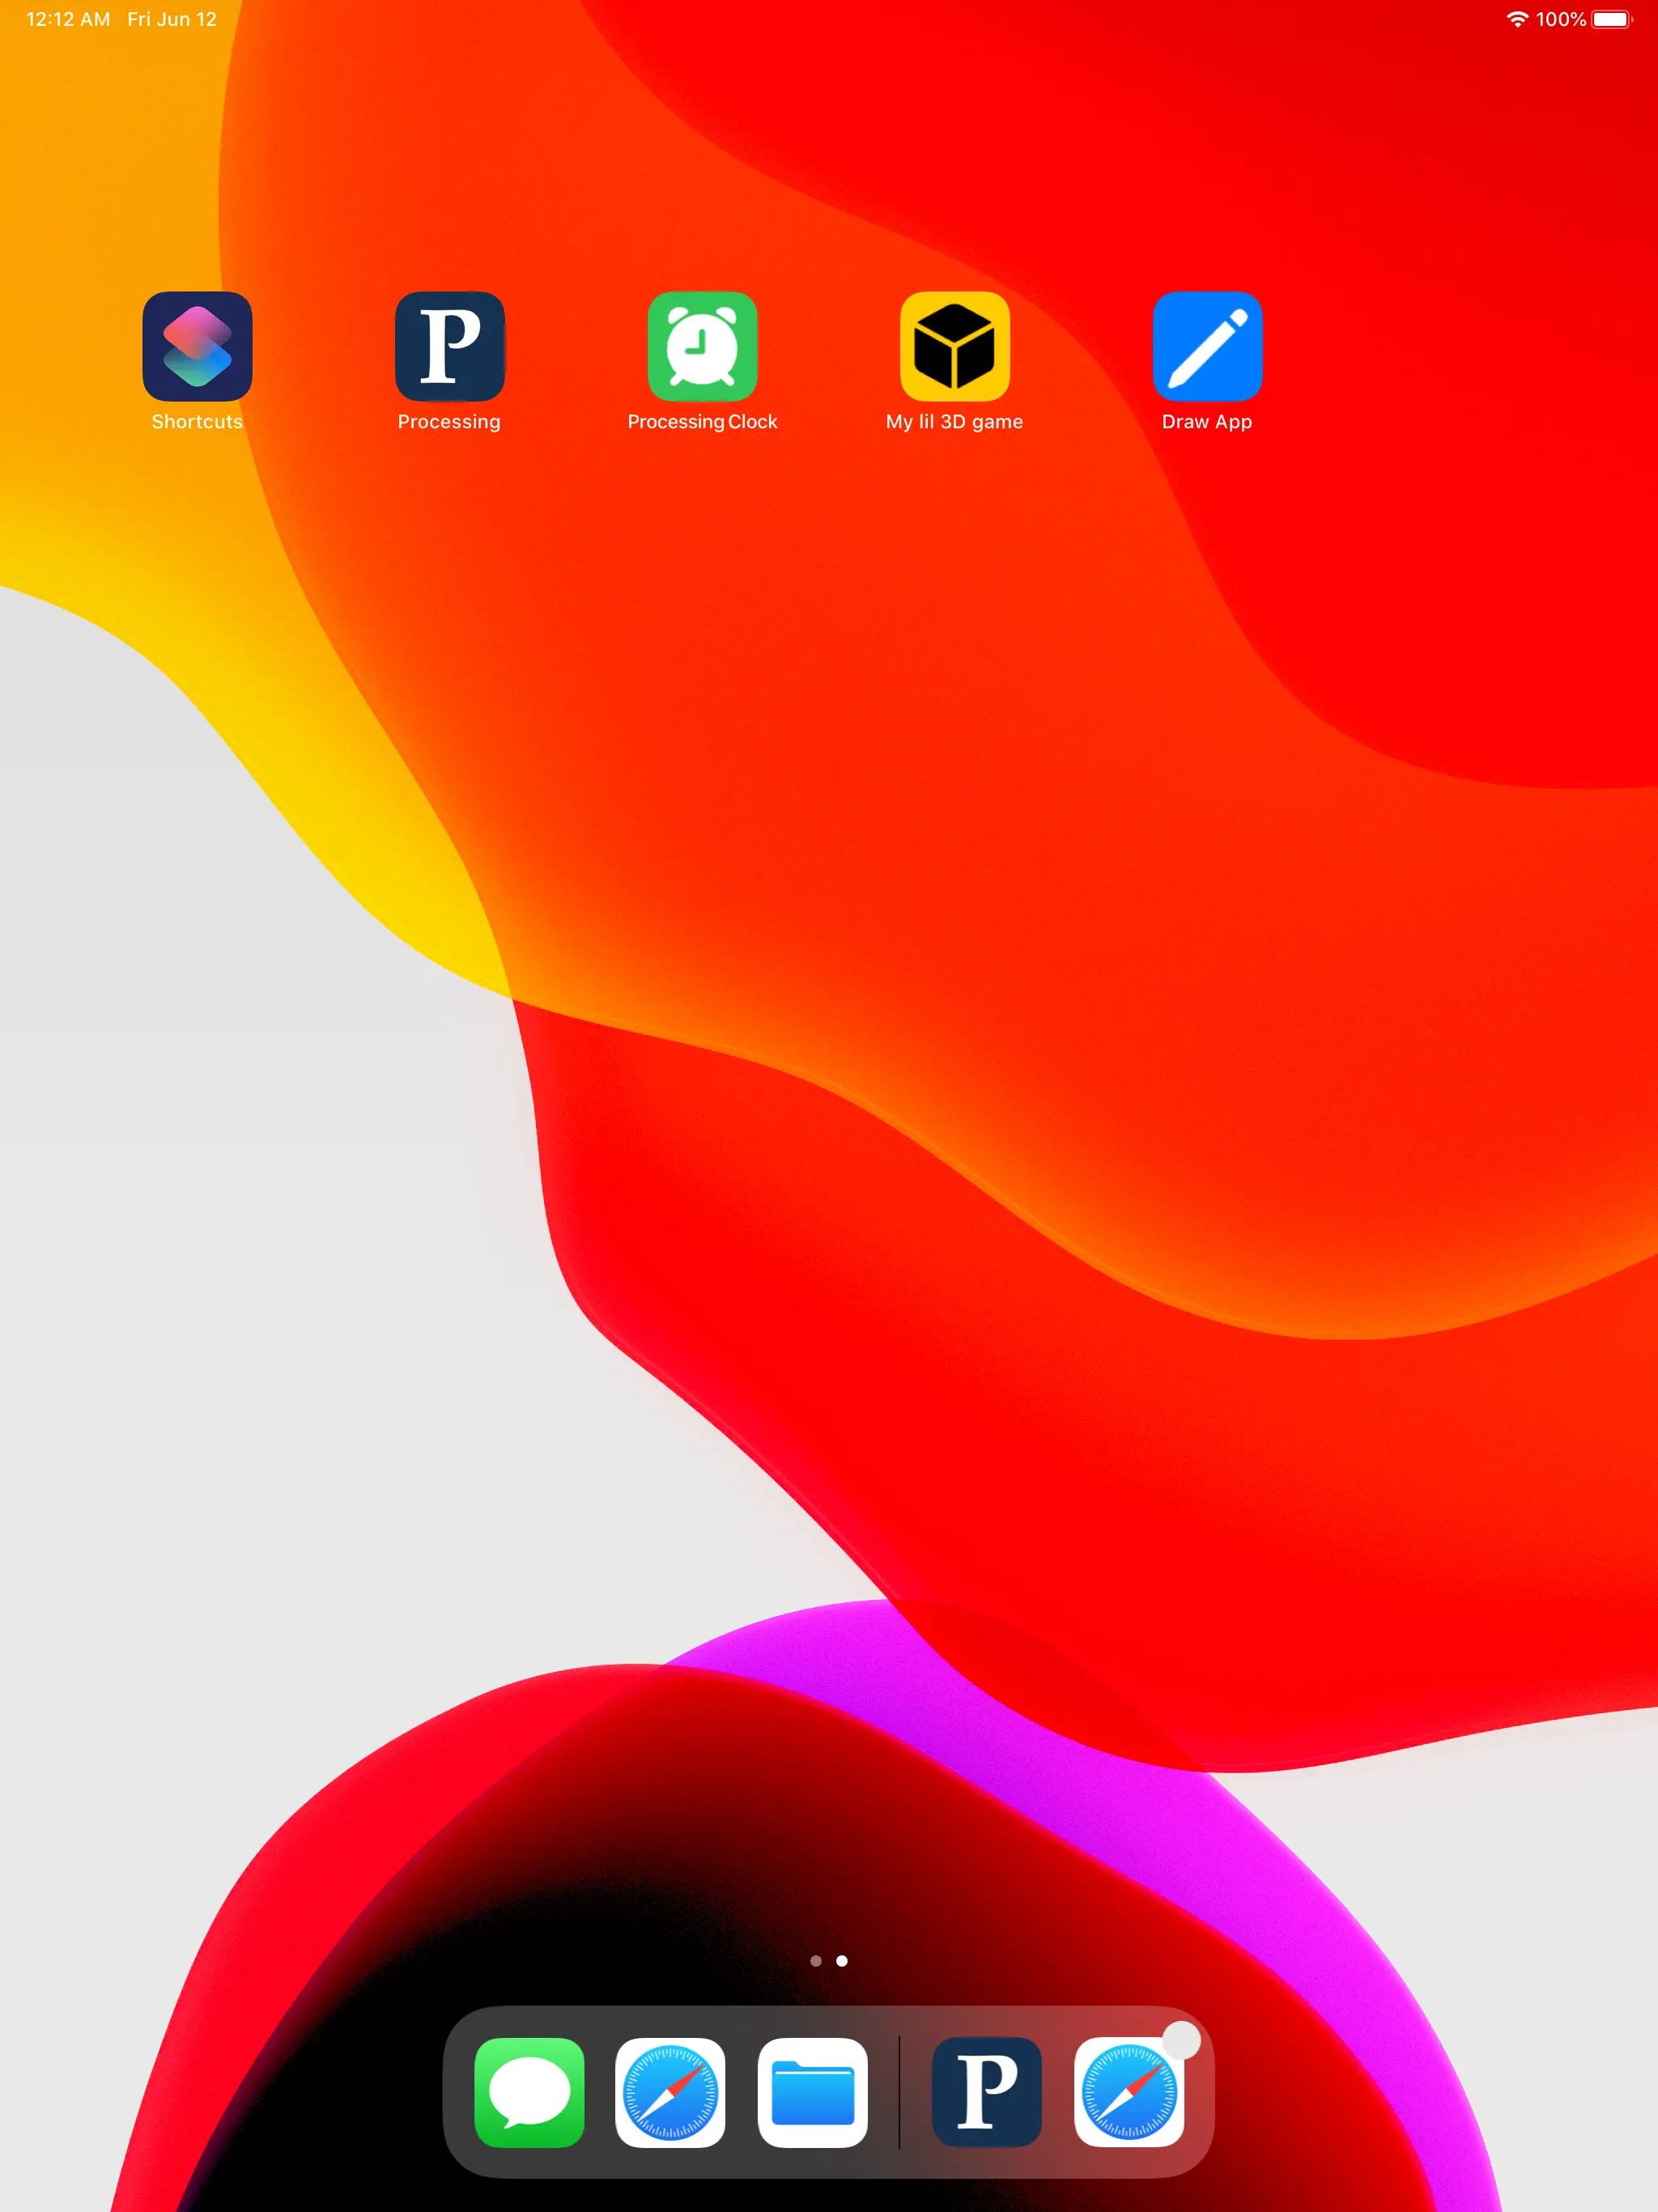
Task: Tap the Wi-Fi status icon
Action: click(x=1517, y=19)
